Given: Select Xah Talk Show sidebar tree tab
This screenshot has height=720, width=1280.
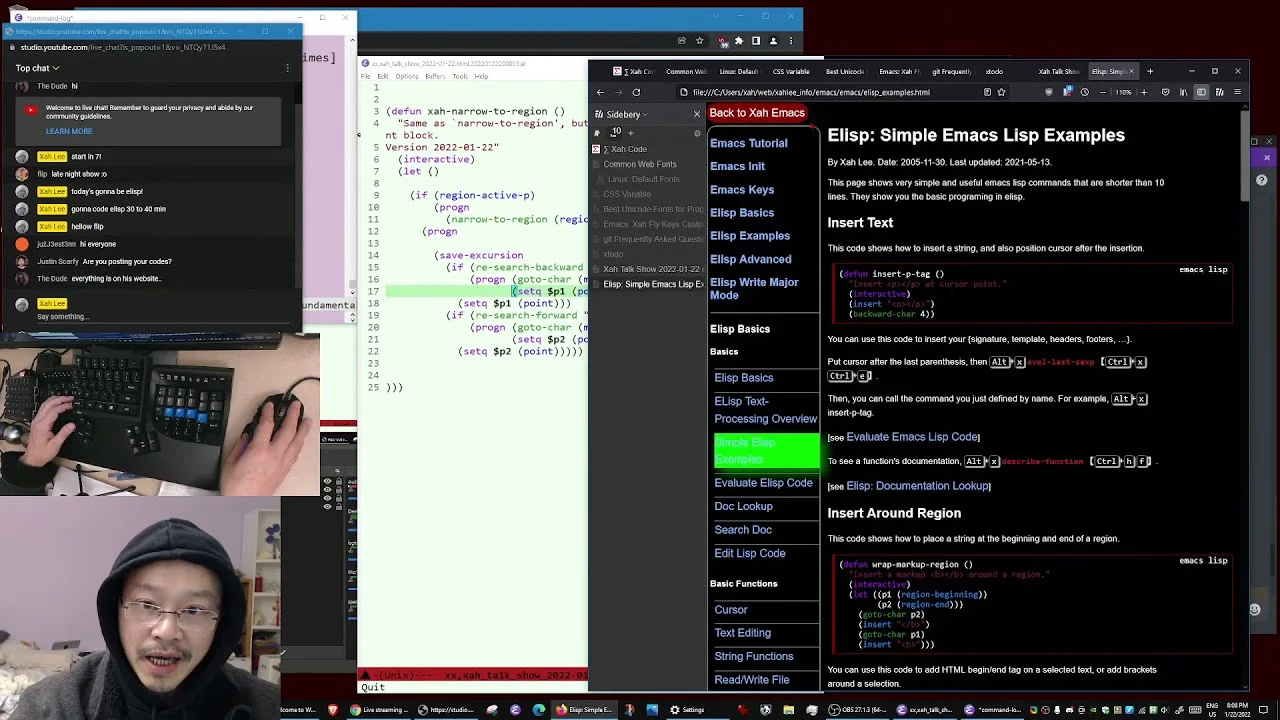Looking at the screenshot, I should (x=651, y=269).
